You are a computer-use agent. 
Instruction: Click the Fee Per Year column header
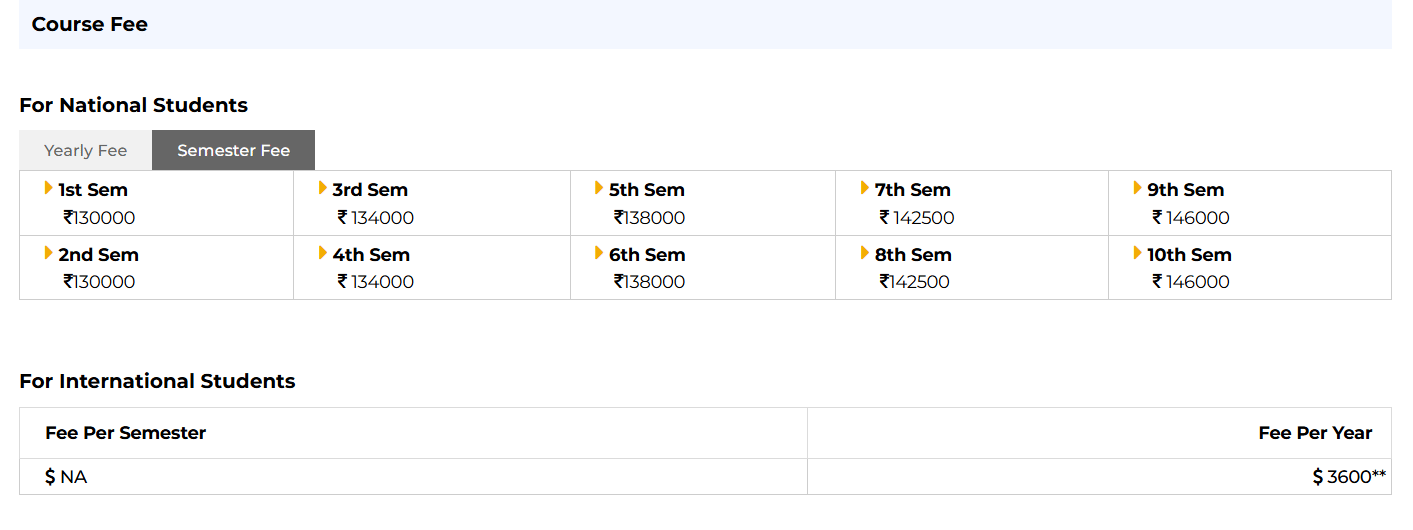point(1315,433)
